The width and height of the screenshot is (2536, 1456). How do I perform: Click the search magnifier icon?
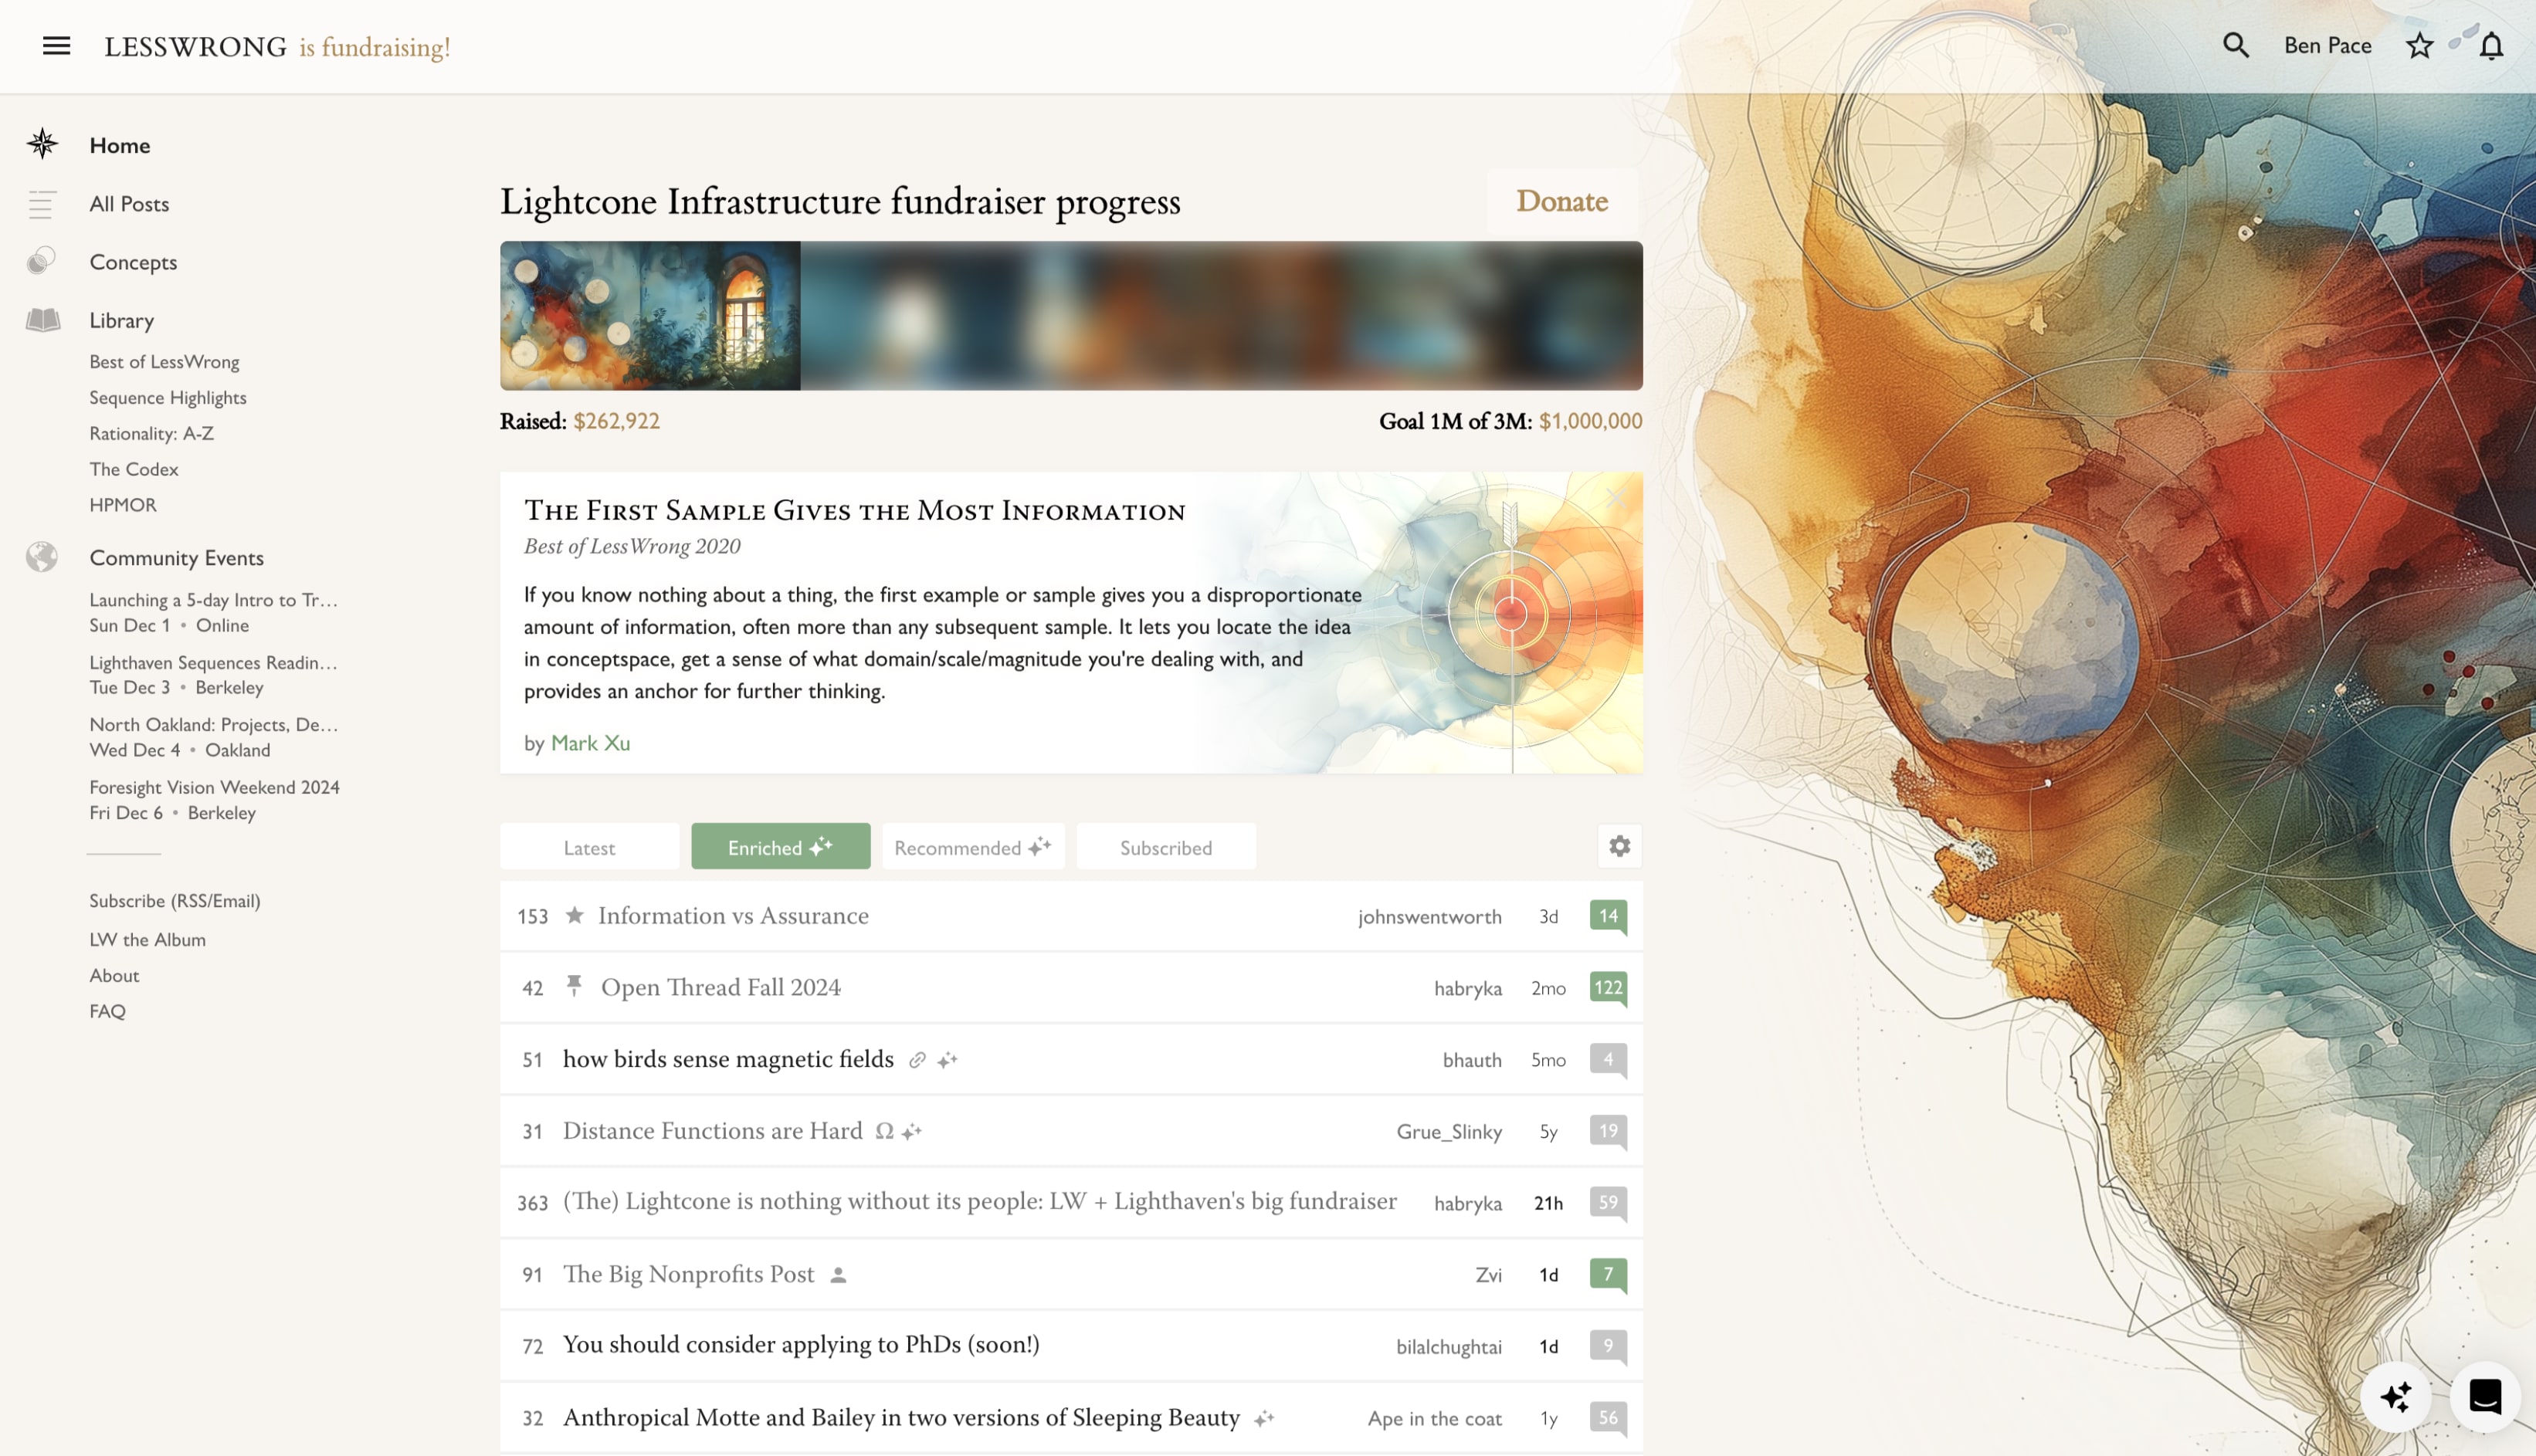coord(2235,45)
